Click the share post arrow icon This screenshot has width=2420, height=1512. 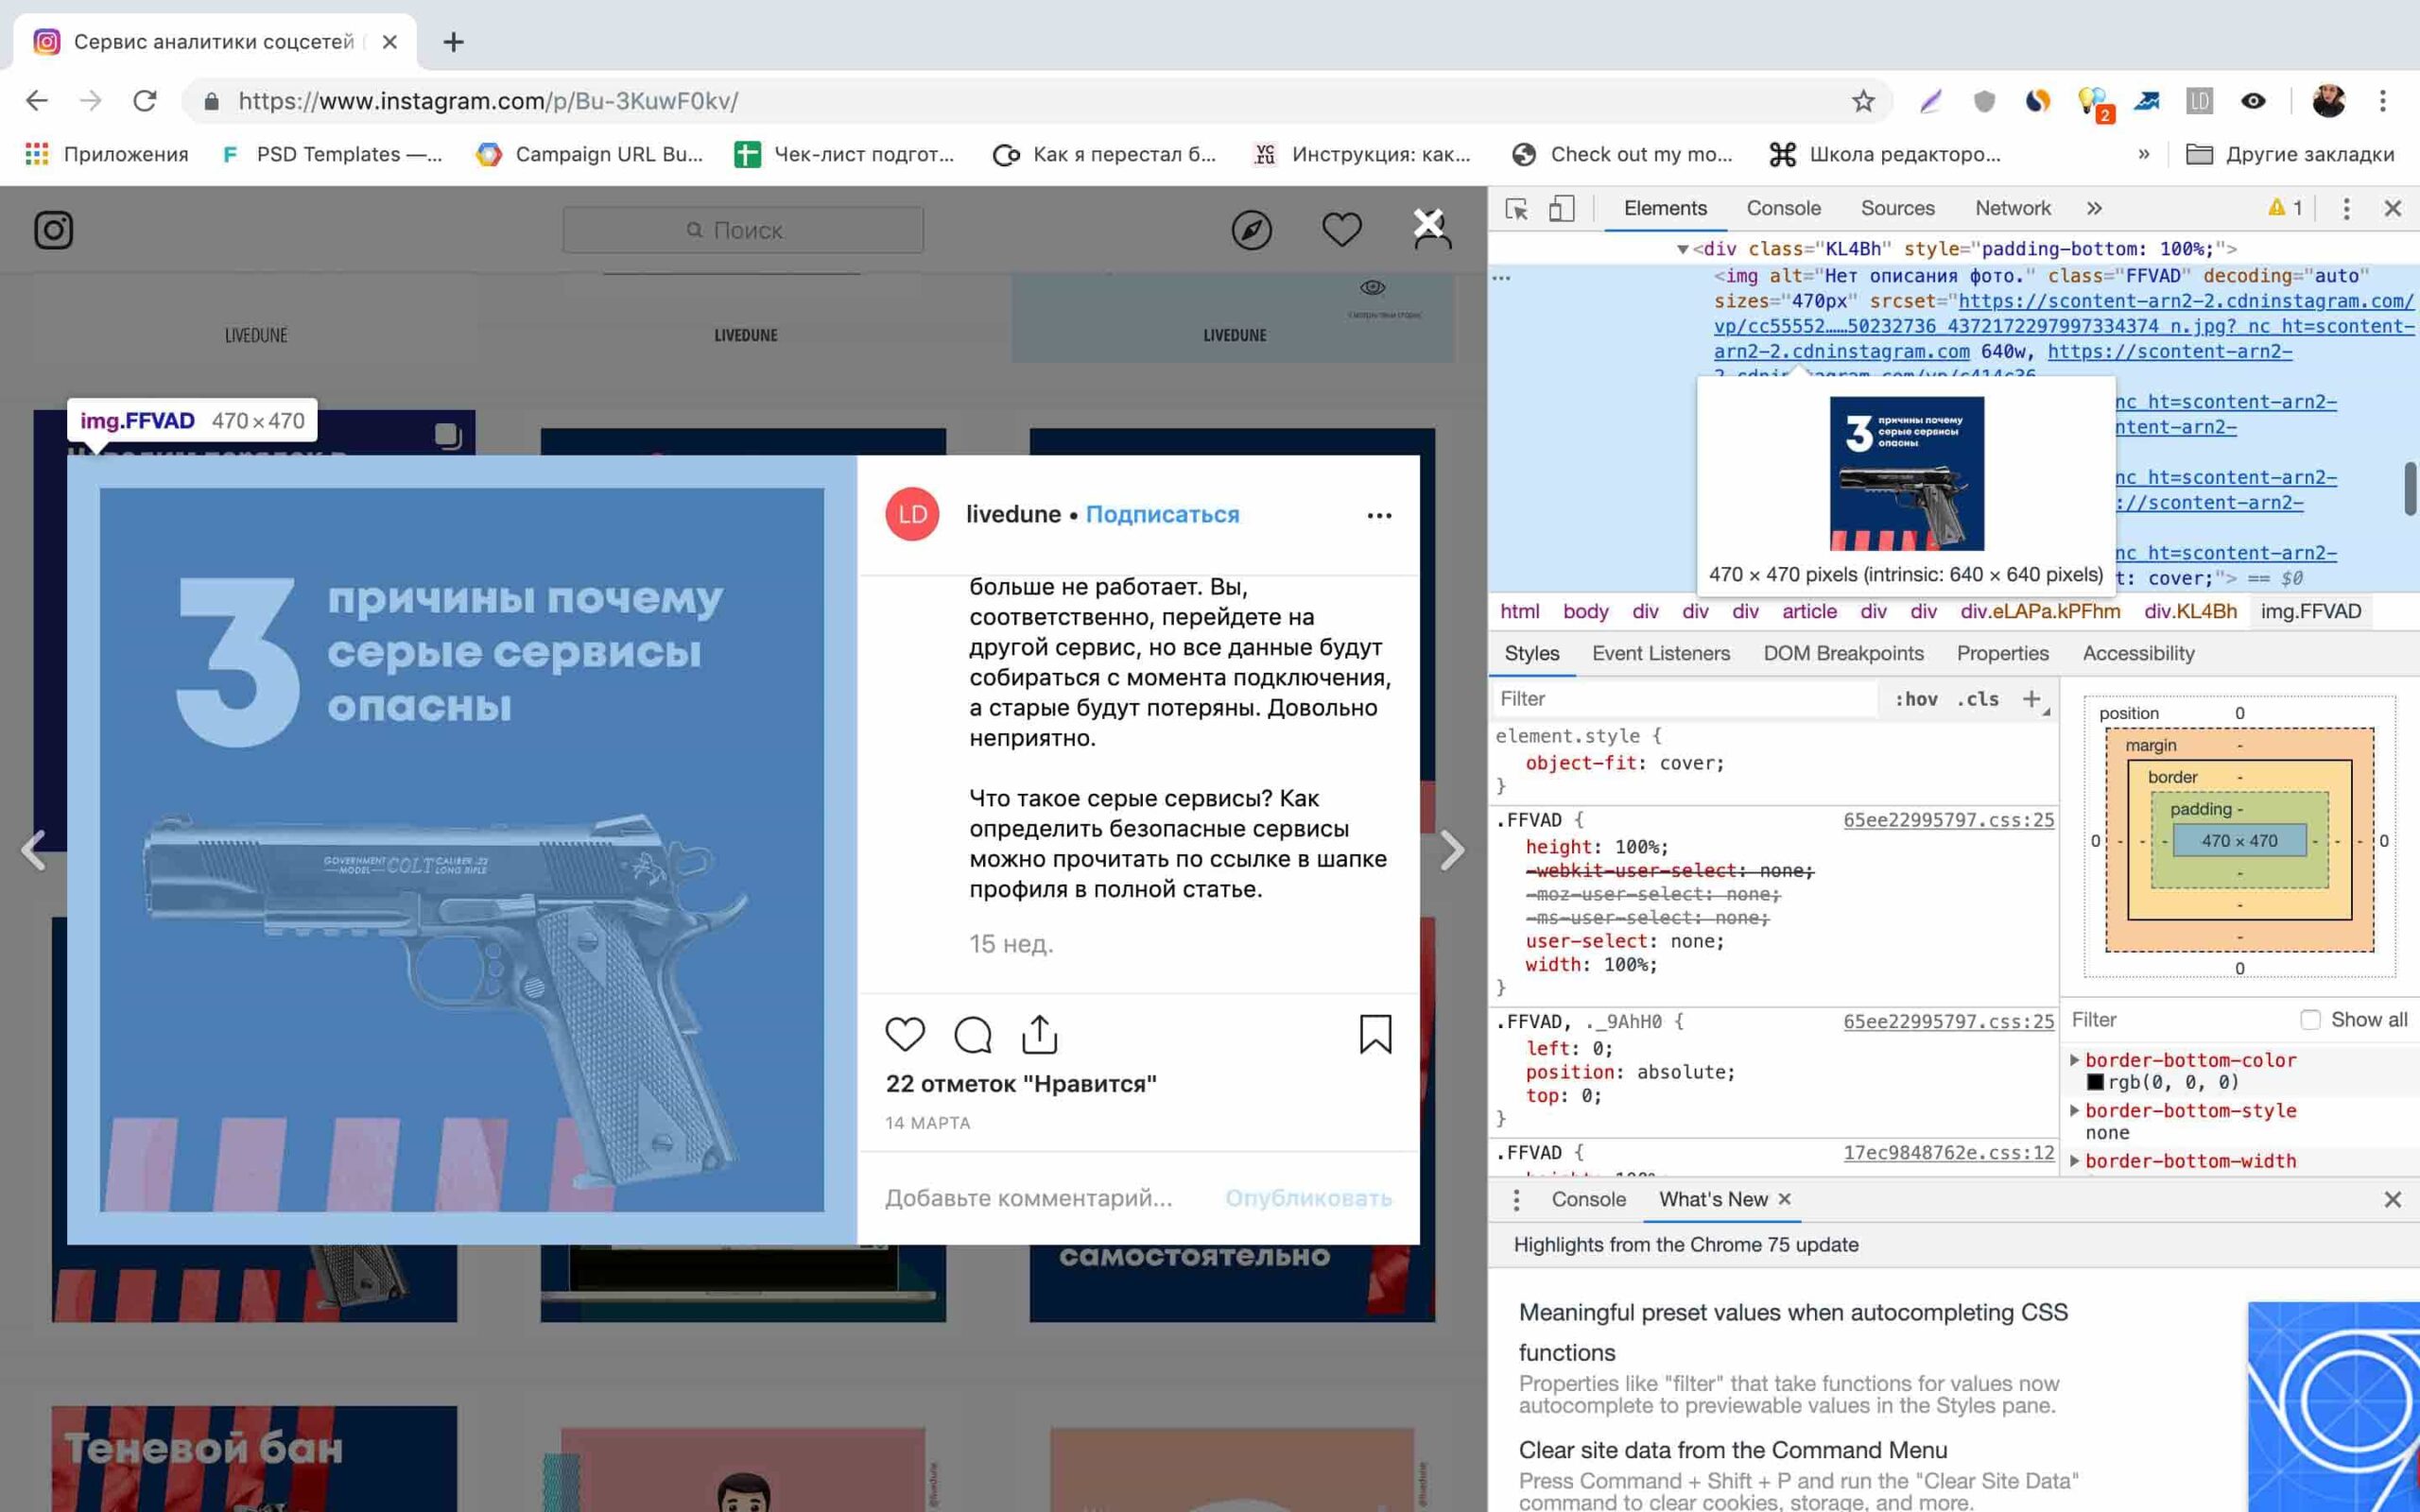[x=1039, y=1034]
